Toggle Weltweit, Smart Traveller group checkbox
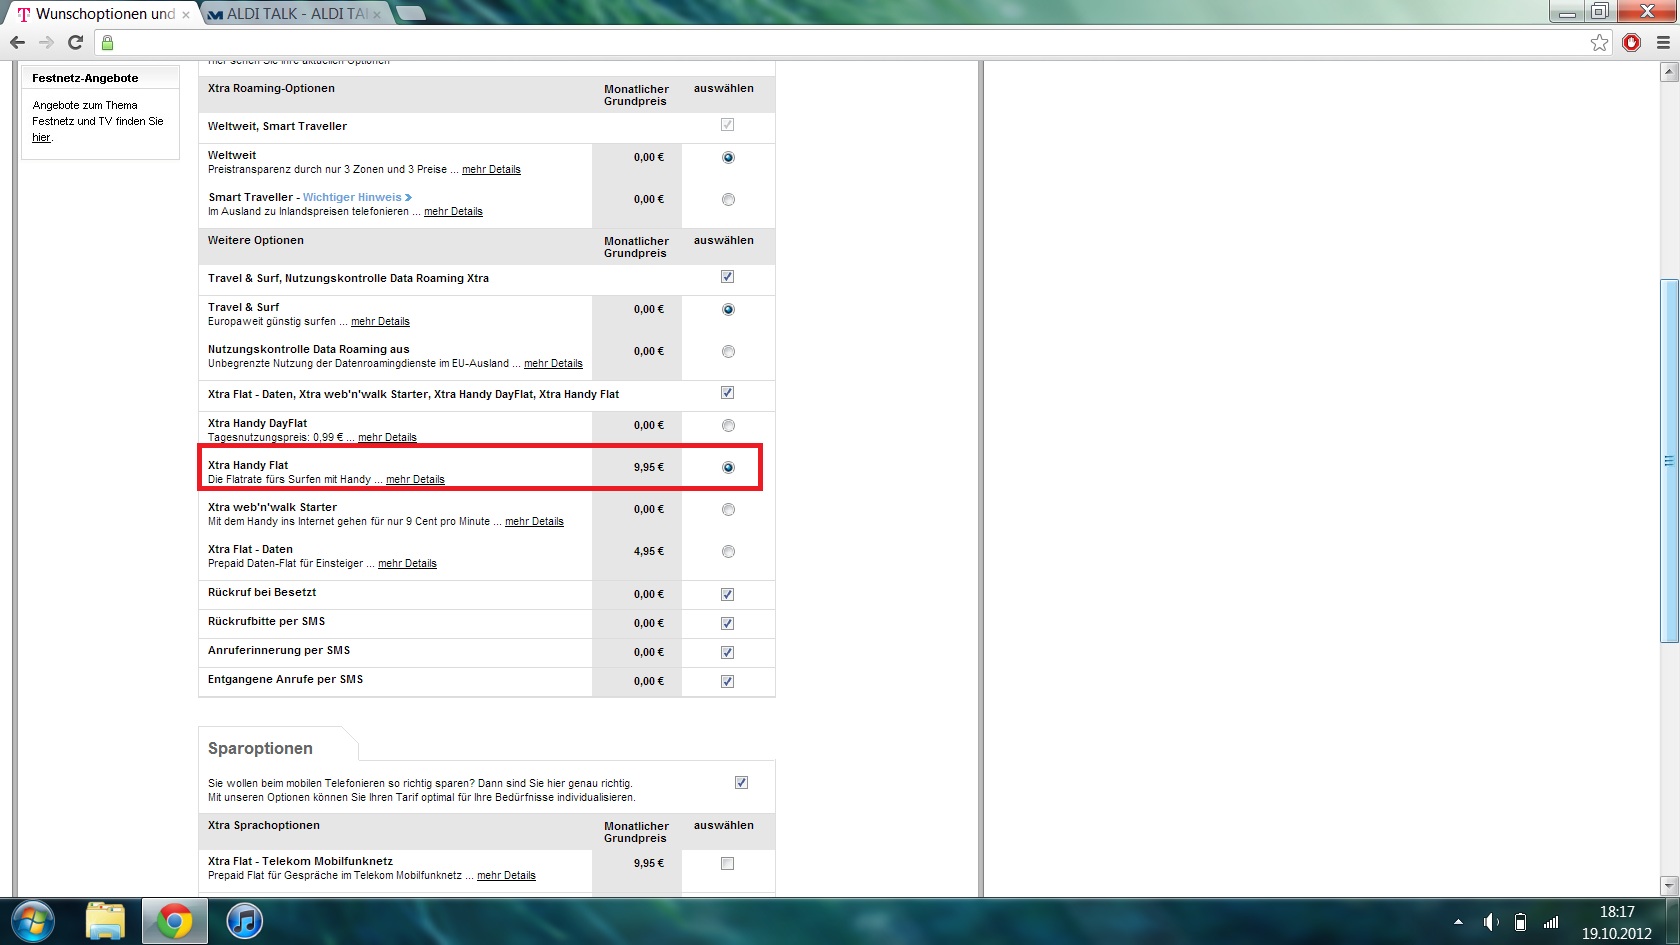1680x945 pixels. click(727, 125)
